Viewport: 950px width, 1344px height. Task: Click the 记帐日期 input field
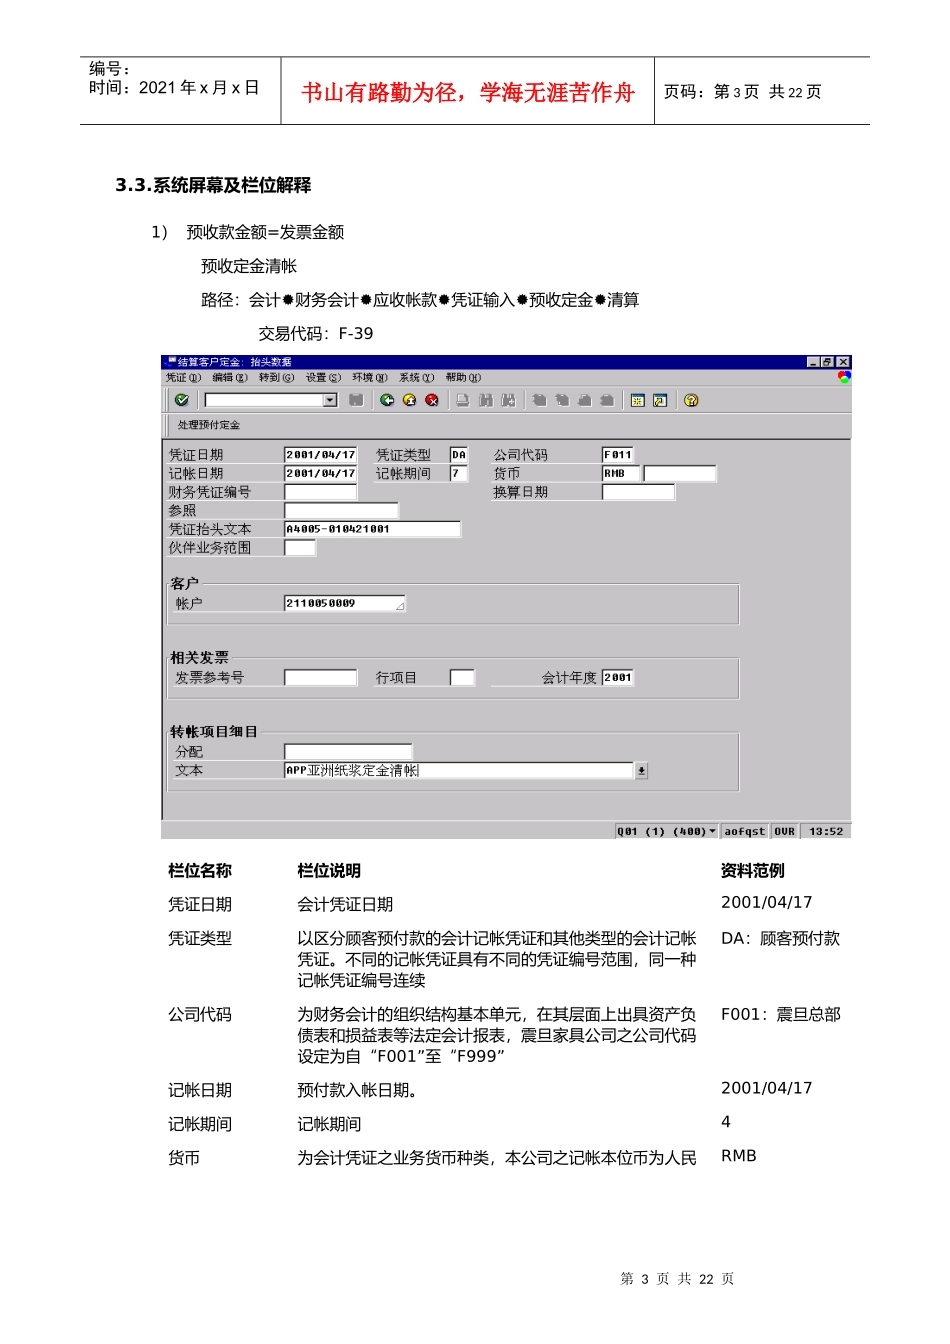tap(321, 474)
